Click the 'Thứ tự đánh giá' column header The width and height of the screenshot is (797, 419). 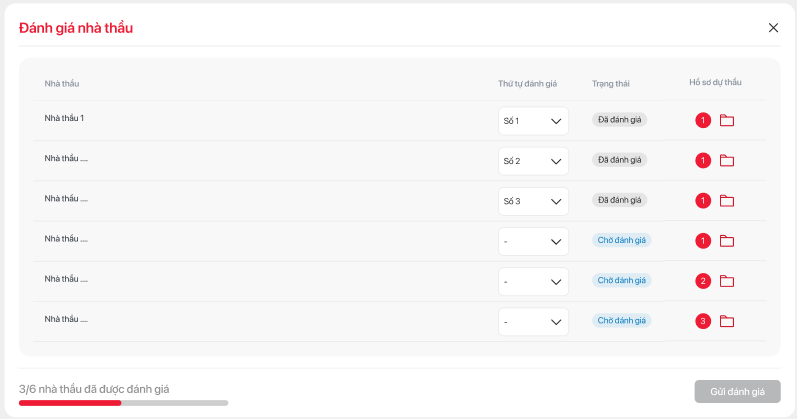[x=527, y=83]
